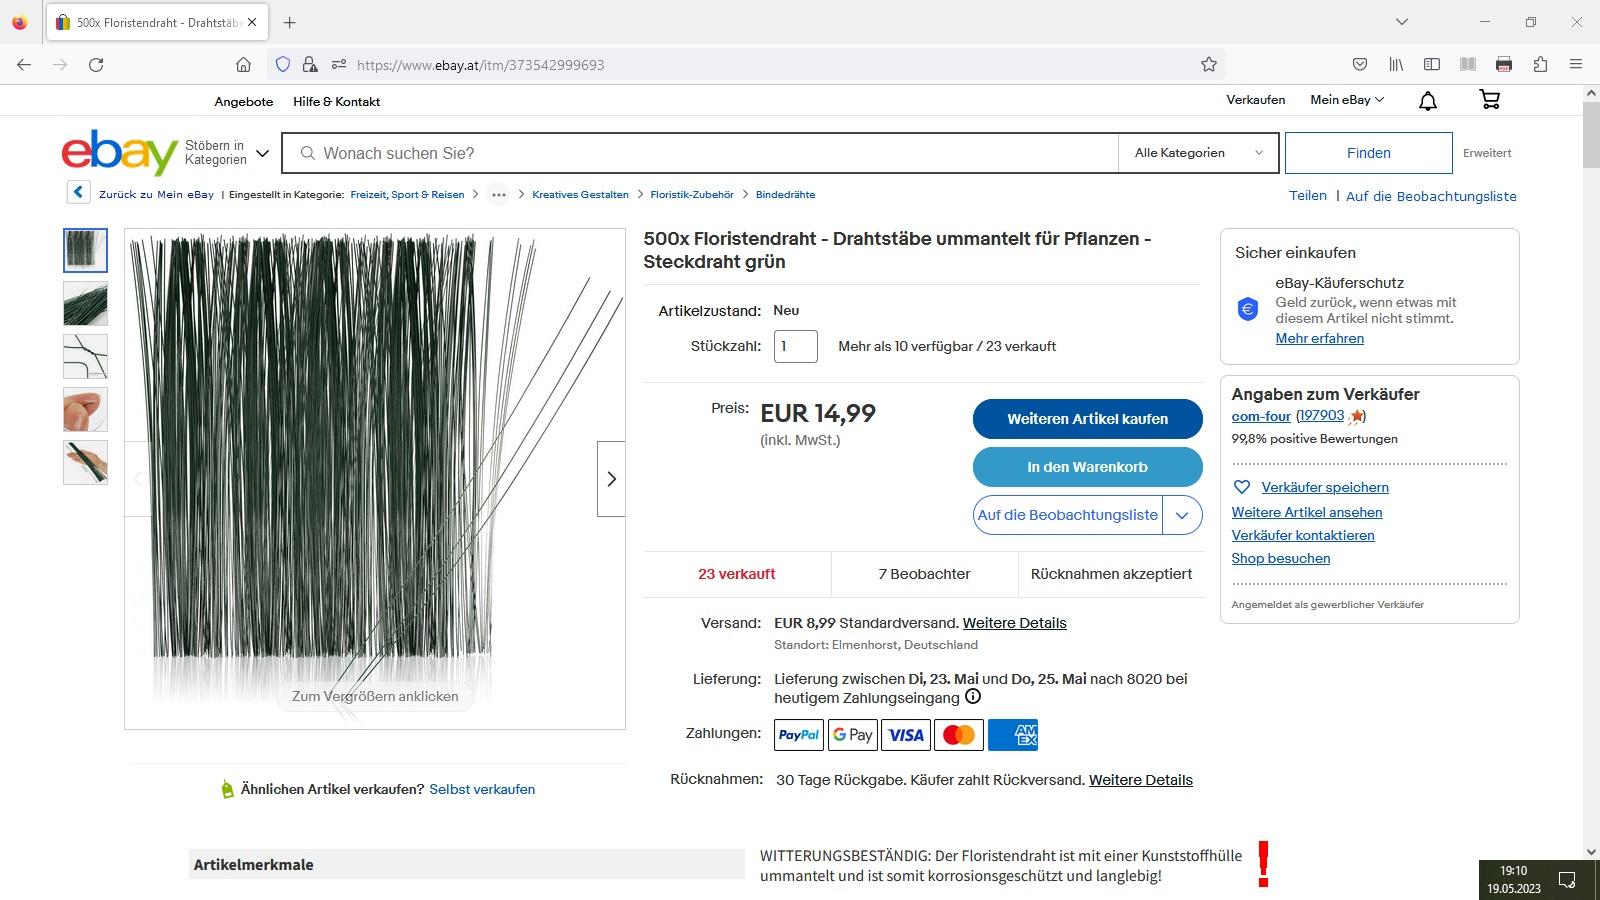Select the second product thumbnail

point(85,304)
